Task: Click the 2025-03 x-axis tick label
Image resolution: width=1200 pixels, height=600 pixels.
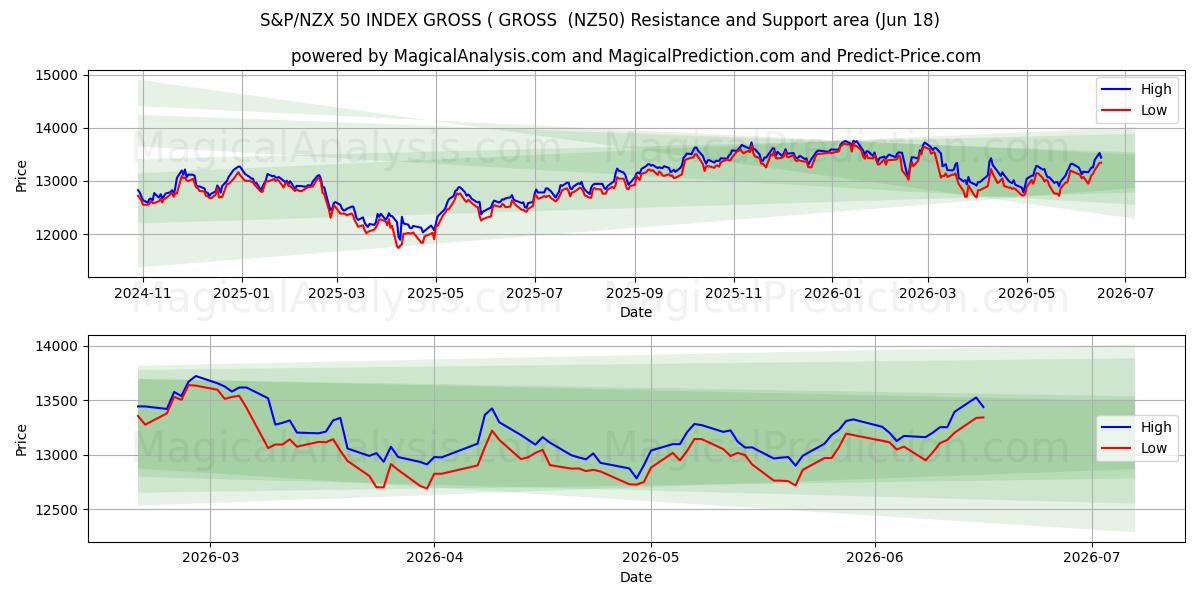Action: 337,294
